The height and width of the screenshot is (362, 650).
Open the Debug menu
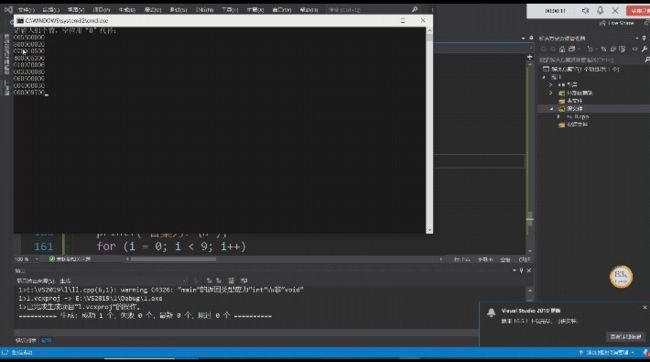pyautogui.click(x=178, y=10)
